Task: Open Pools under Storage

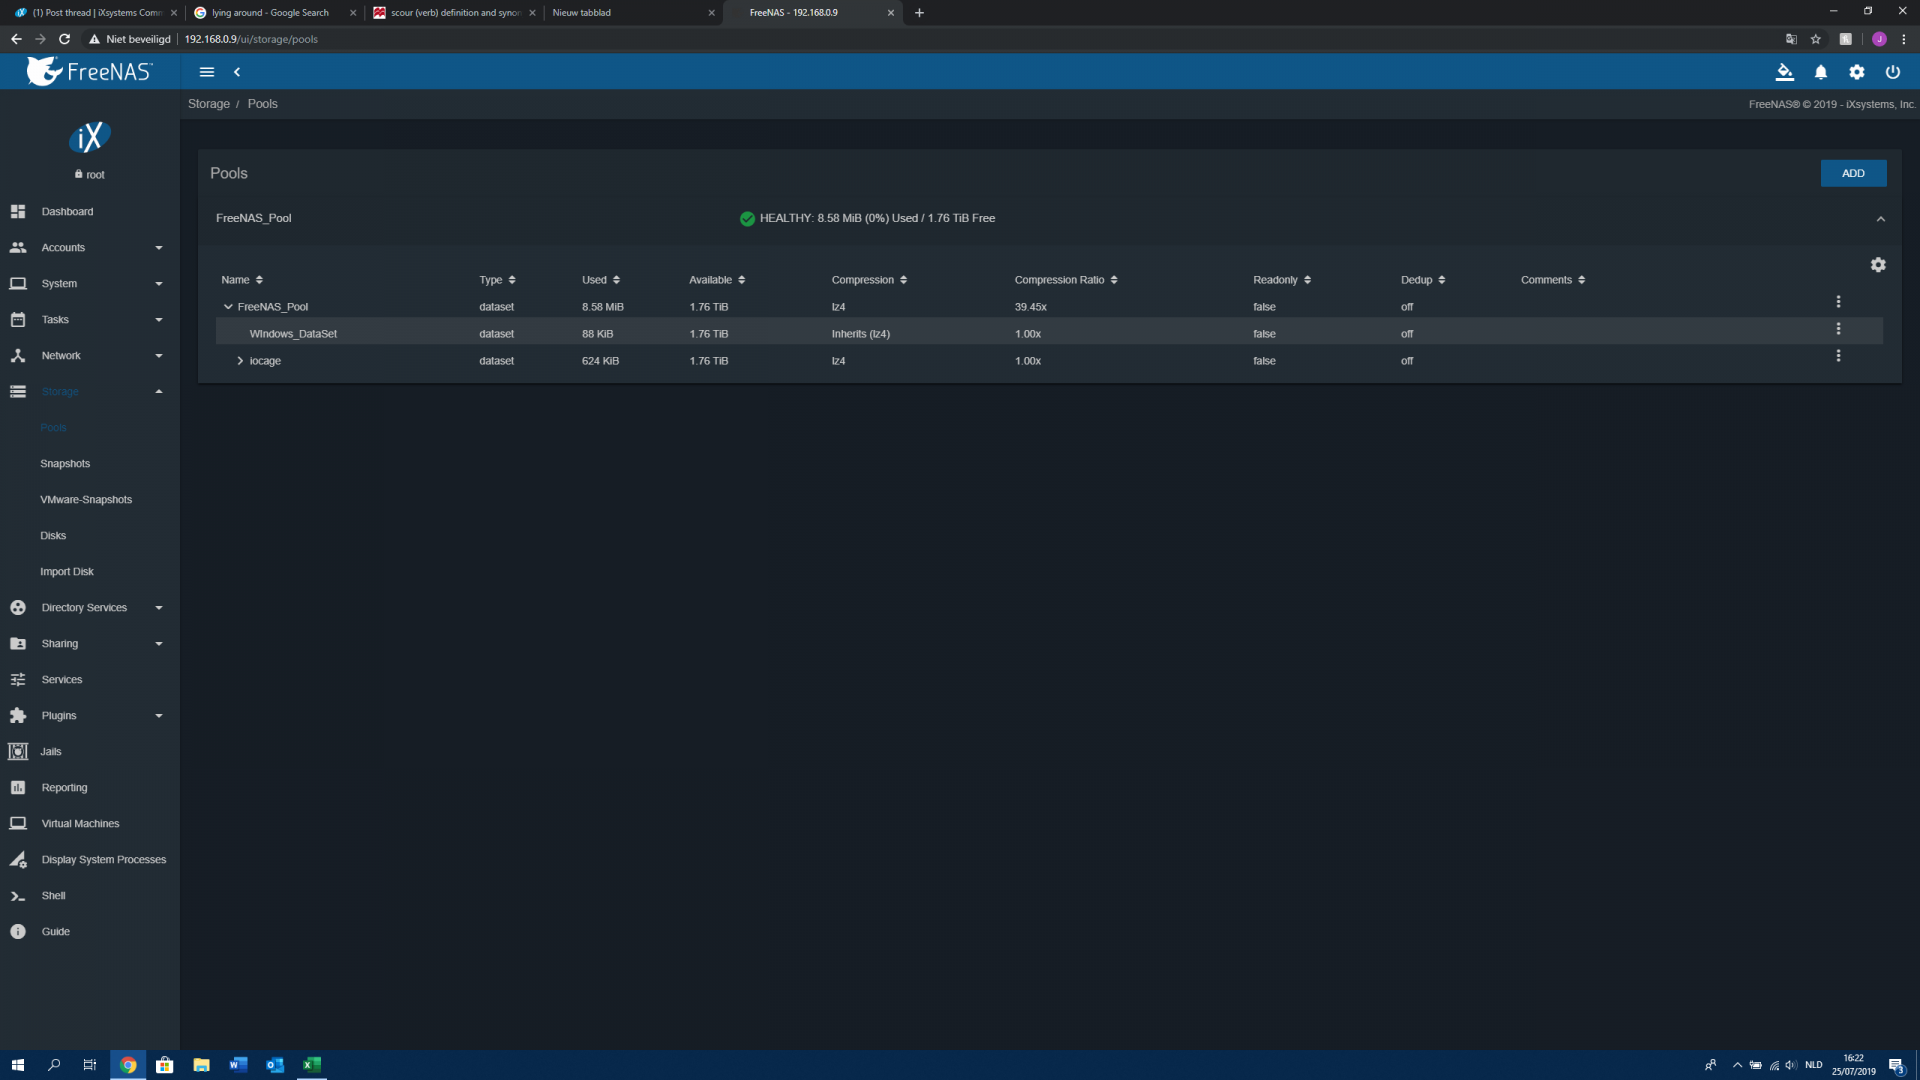Action: 53,428
